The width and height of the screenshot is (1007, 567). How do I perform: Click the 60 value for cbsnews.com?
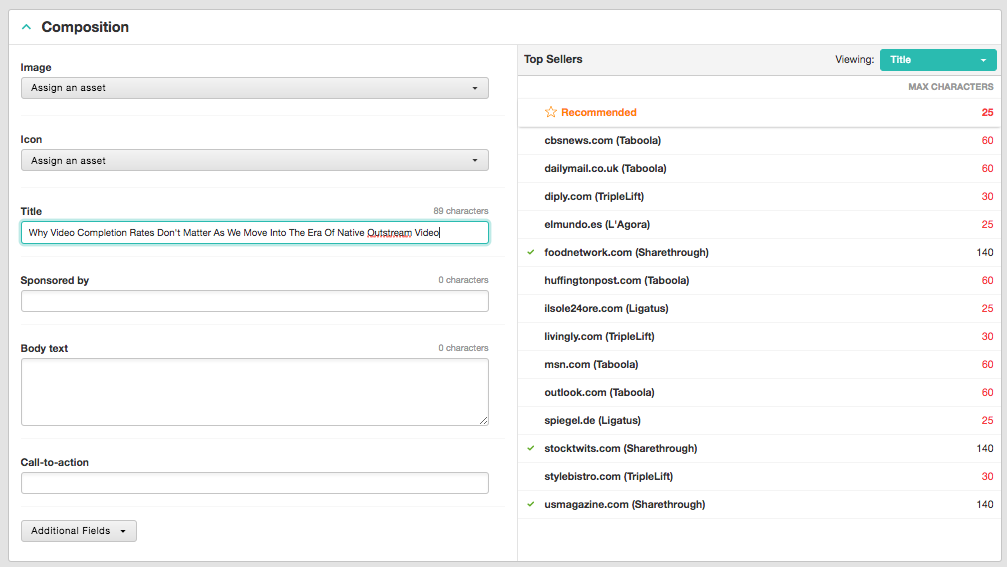987,141
